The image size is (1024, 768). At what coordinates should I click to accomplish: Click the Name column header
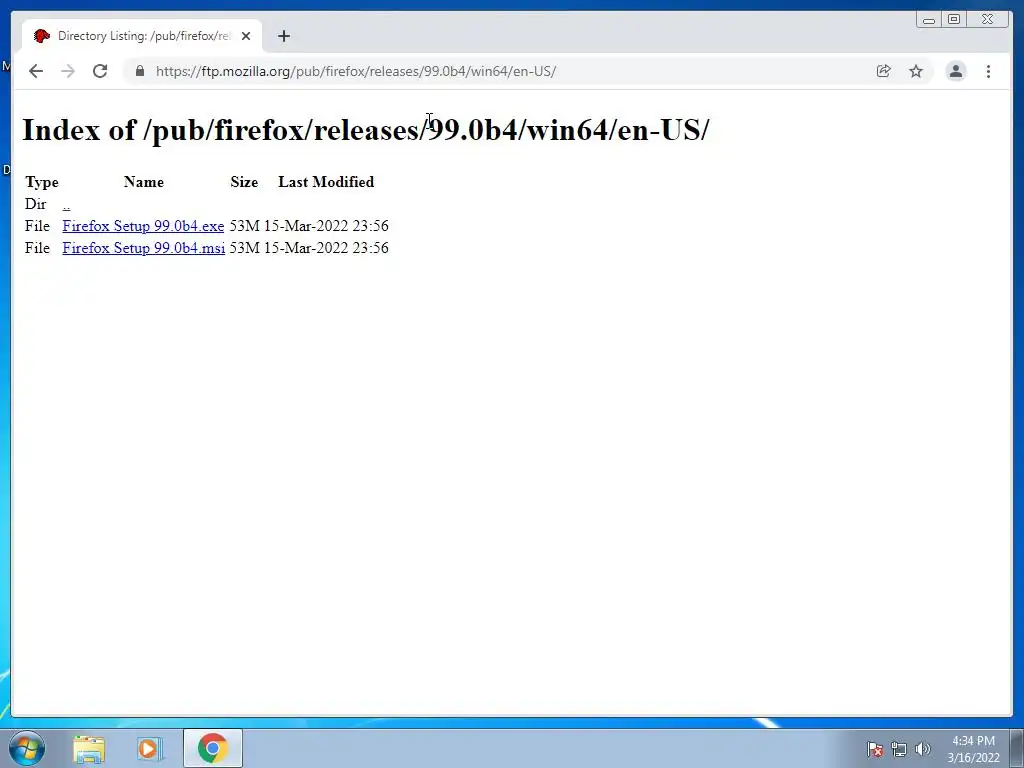point(144,182)
